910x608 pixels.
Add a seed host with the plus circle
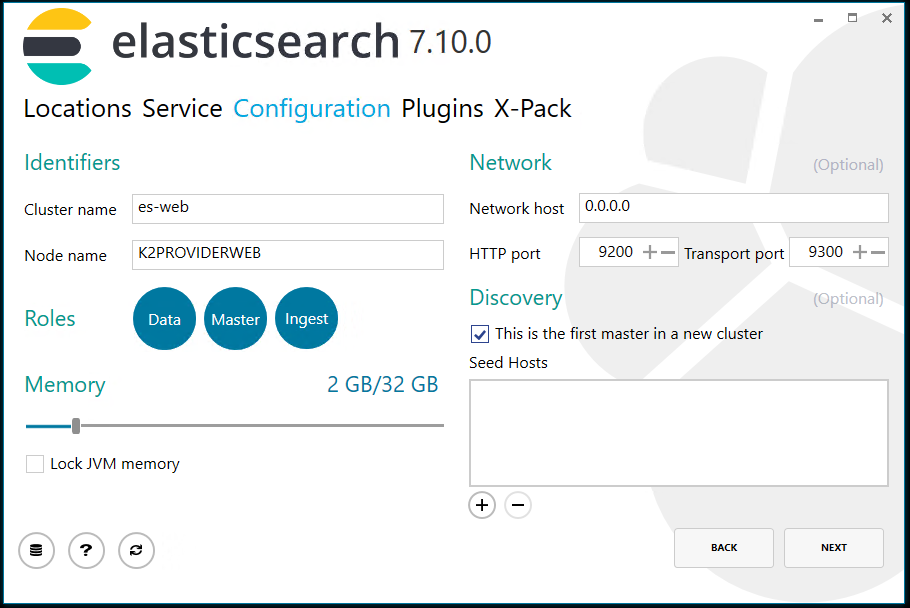point(482,505)
